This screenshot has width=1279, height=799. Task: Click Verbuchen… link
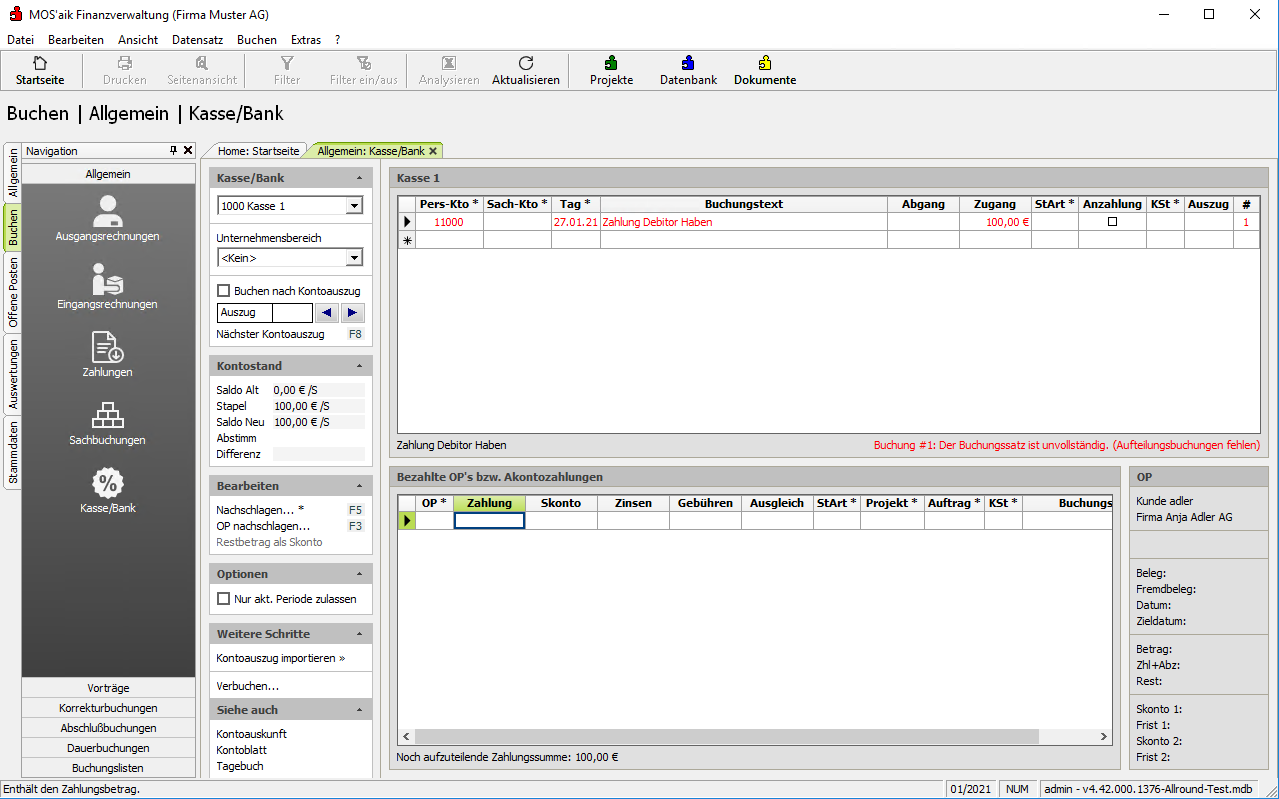(247, 687)
